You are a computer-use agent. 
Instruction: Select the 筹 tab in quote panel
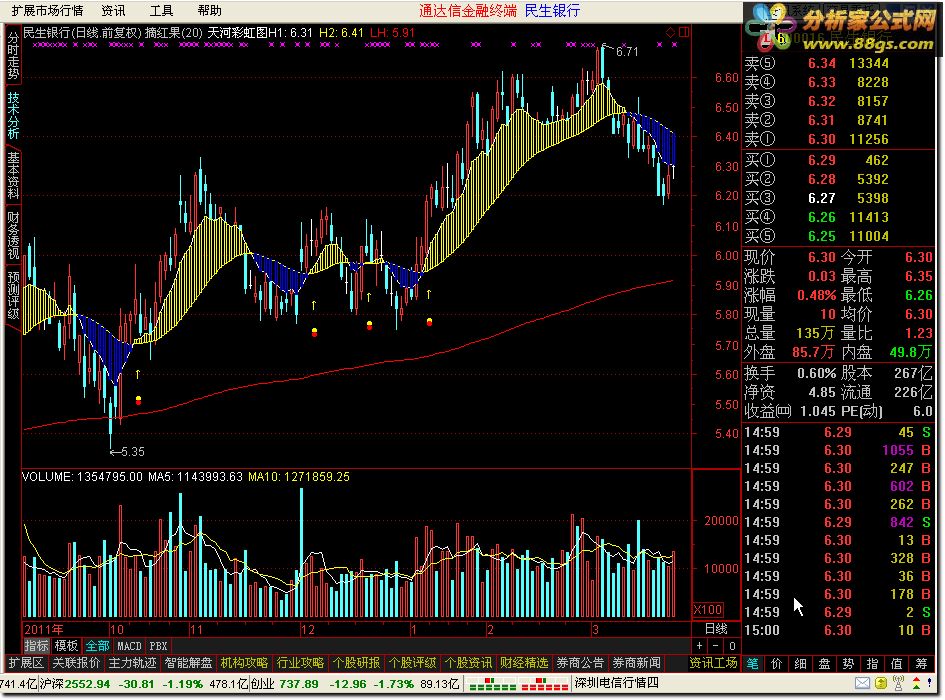point(921,664)
